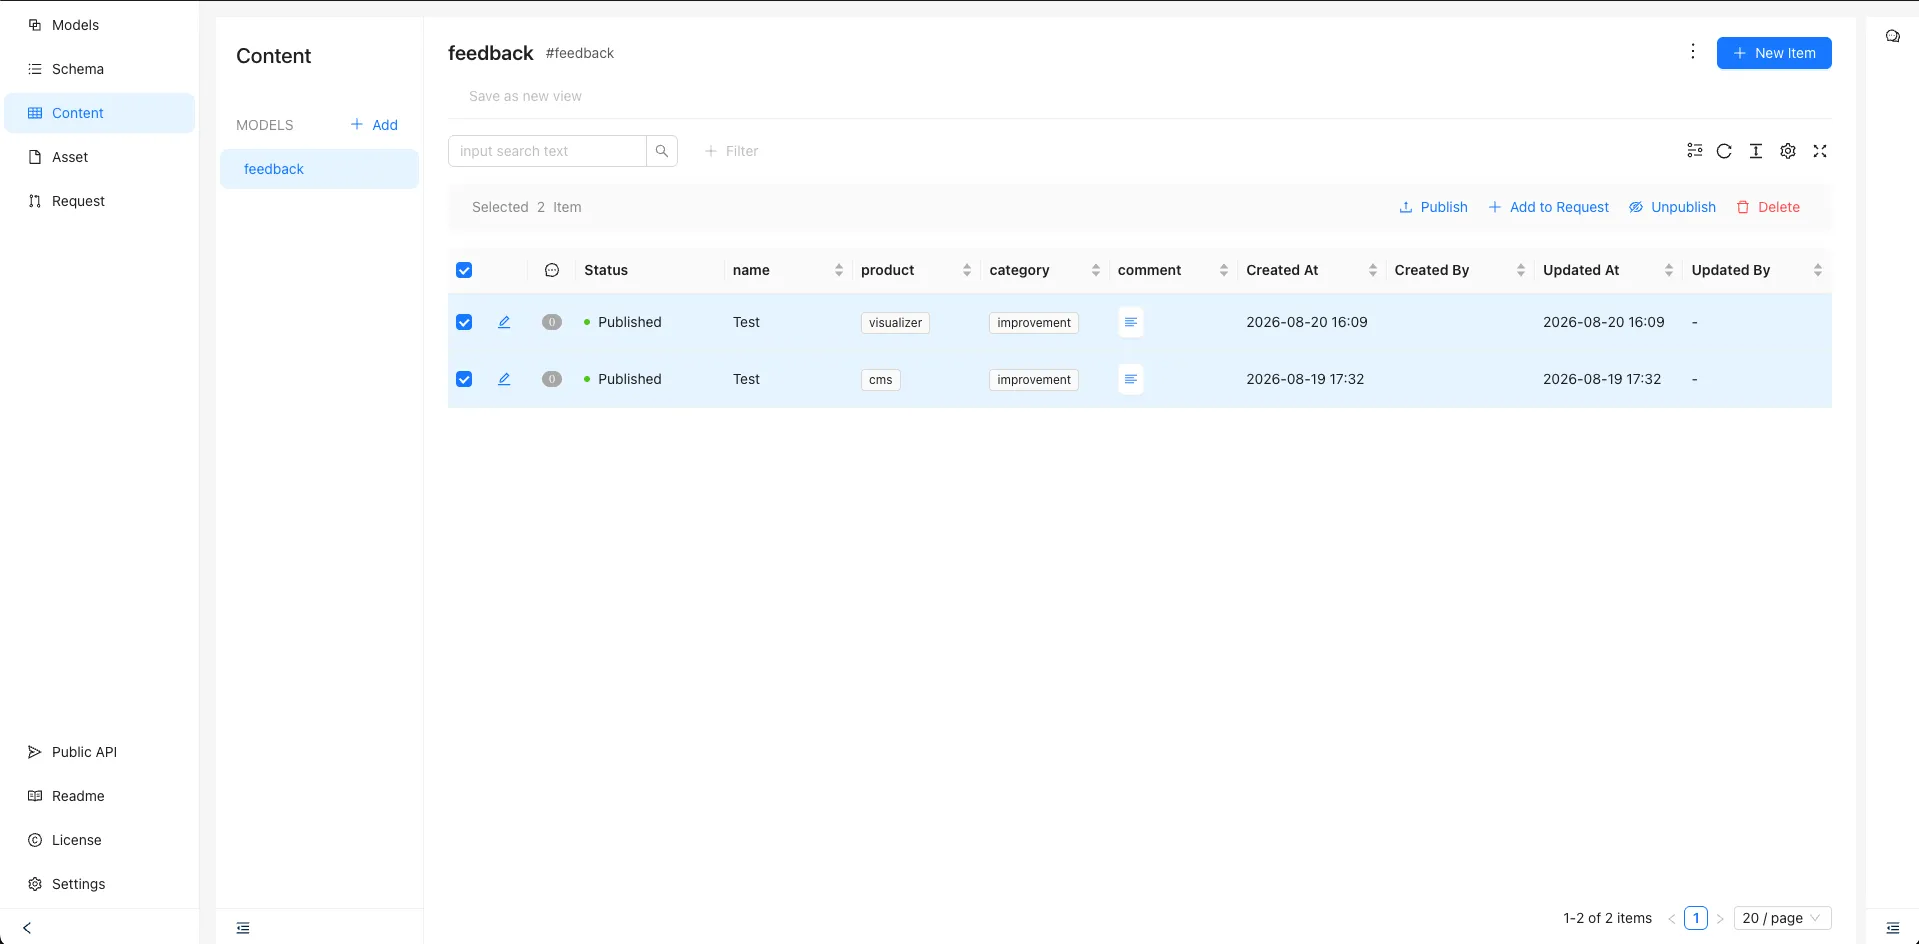Open comments badge for cms row
Screen dimensions: 1919x944
pos(552,379)
